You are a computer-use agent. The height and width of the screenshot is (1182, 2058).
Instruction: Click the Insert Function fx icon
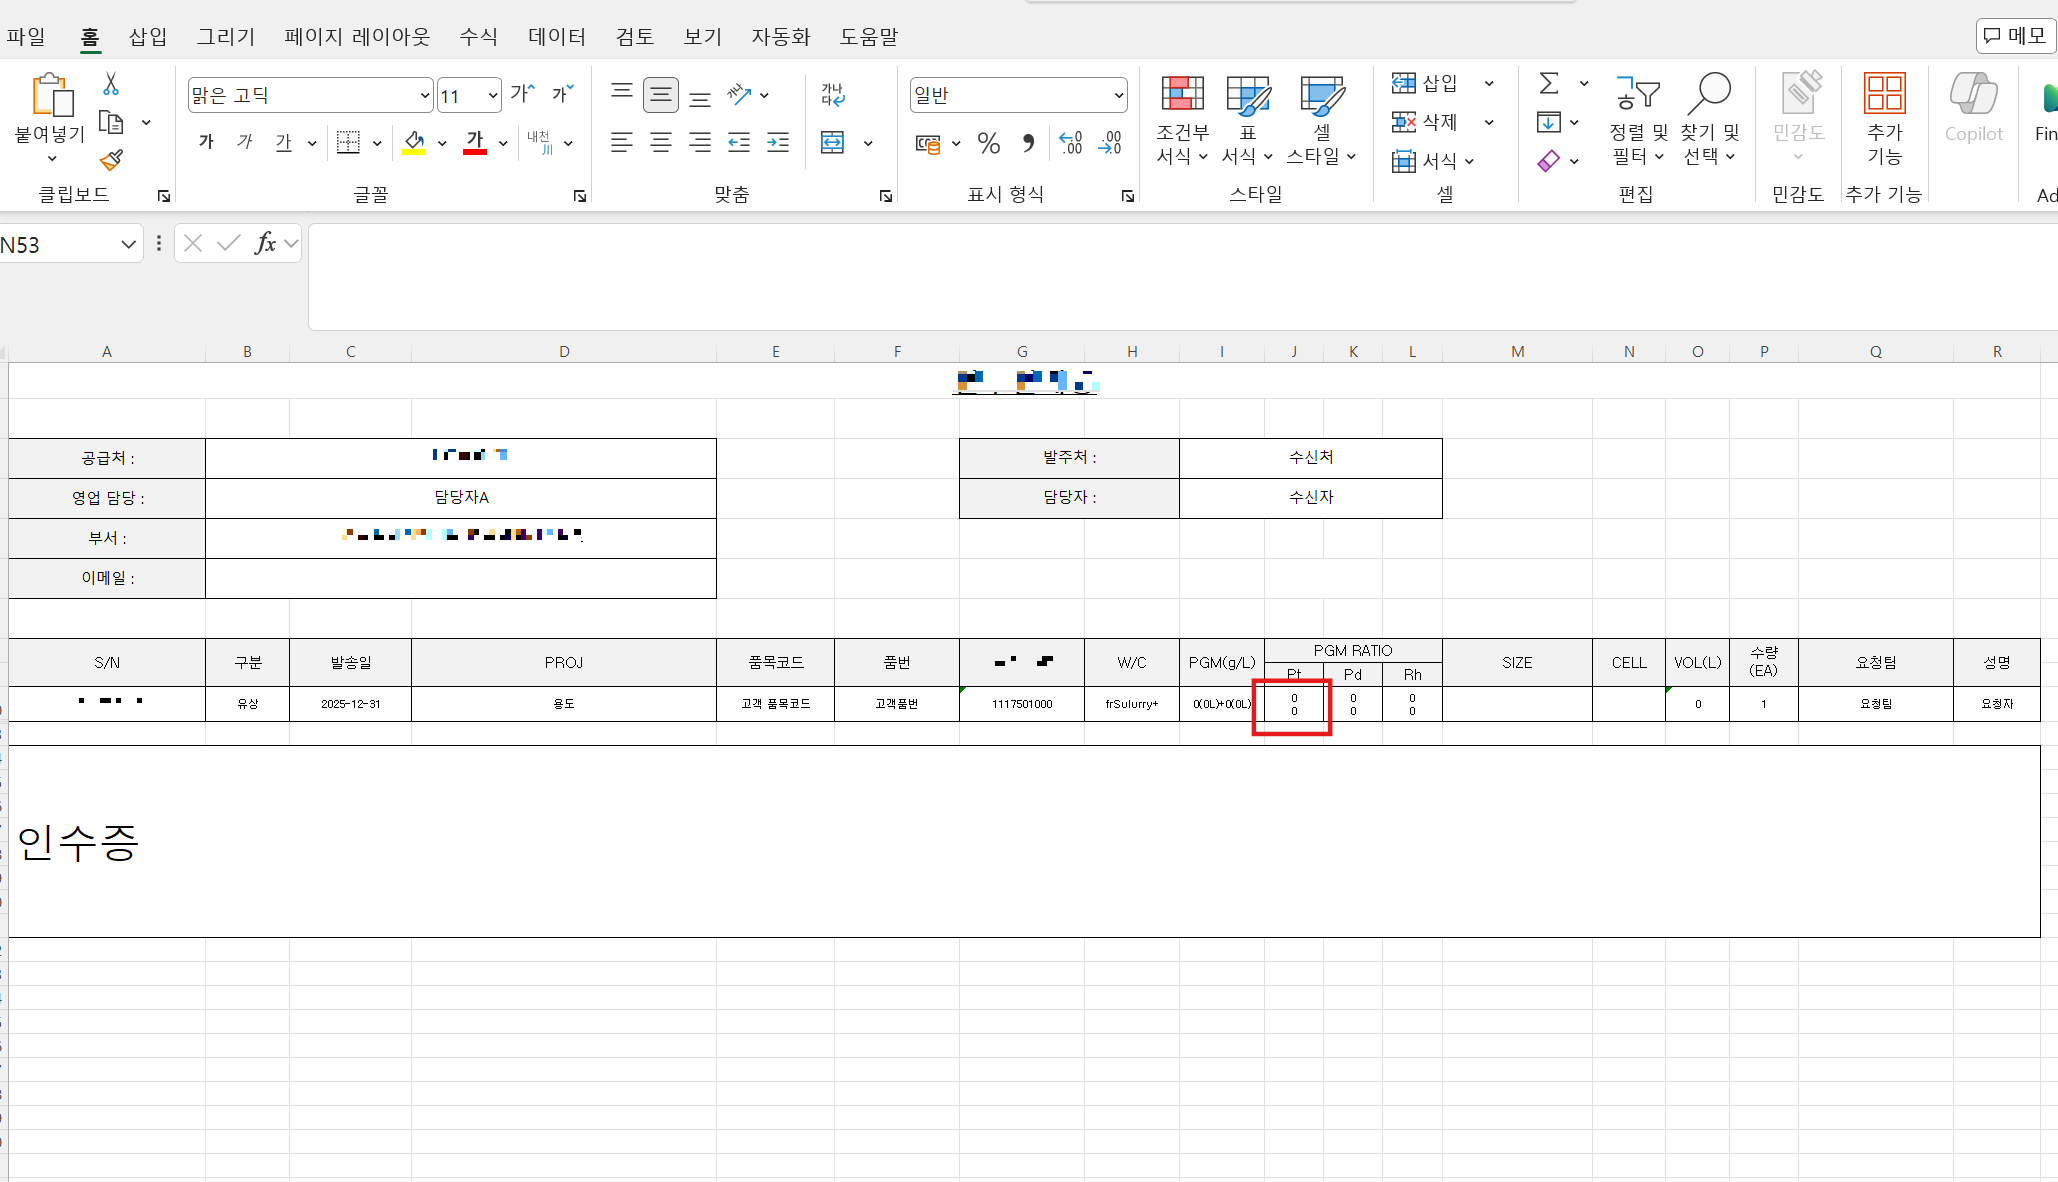[265, 243]
